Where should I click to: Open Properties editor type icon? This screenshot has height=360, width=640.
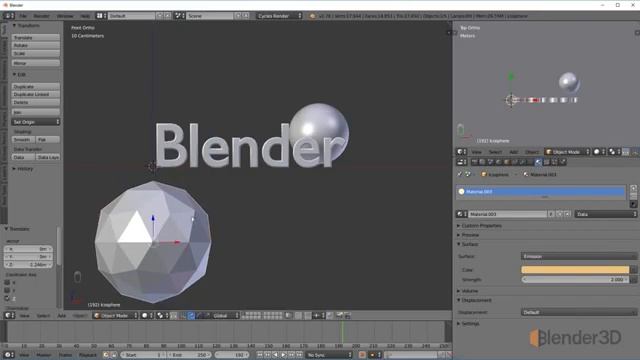pos(462,162)
